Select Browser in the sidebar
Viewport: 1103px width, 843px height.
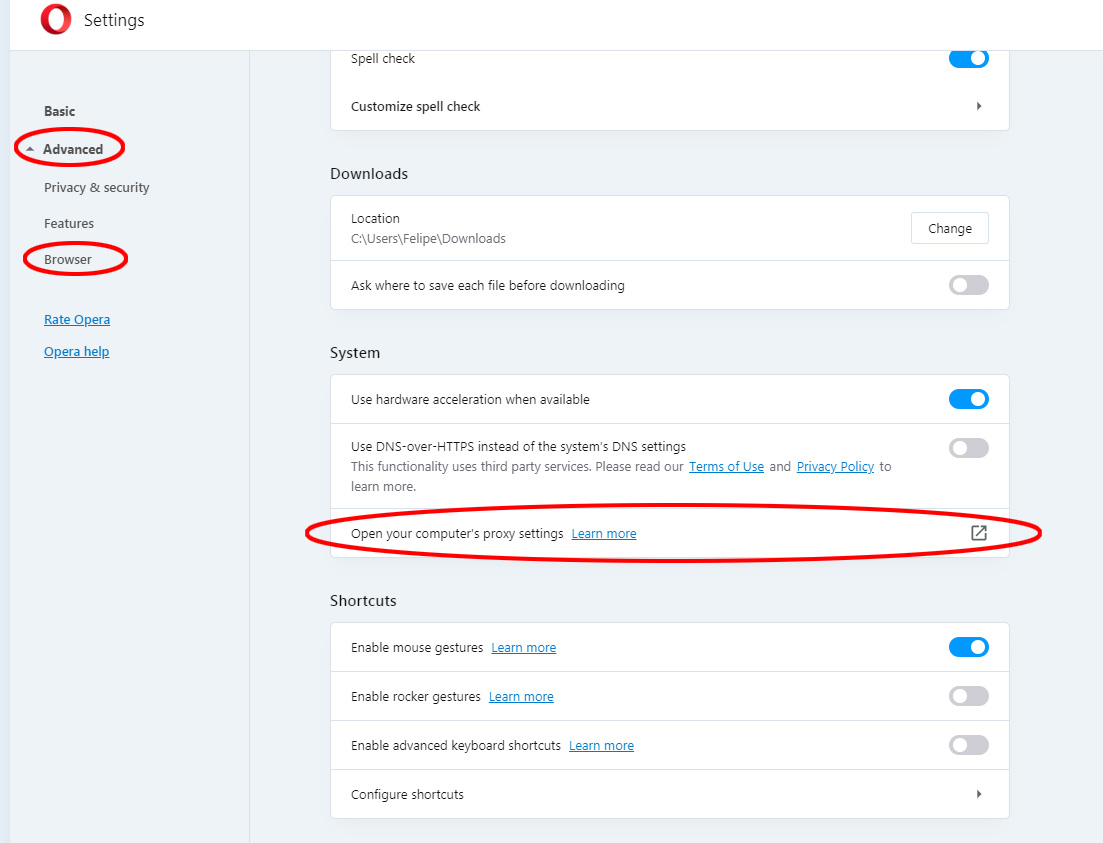(x=68, y=259)
